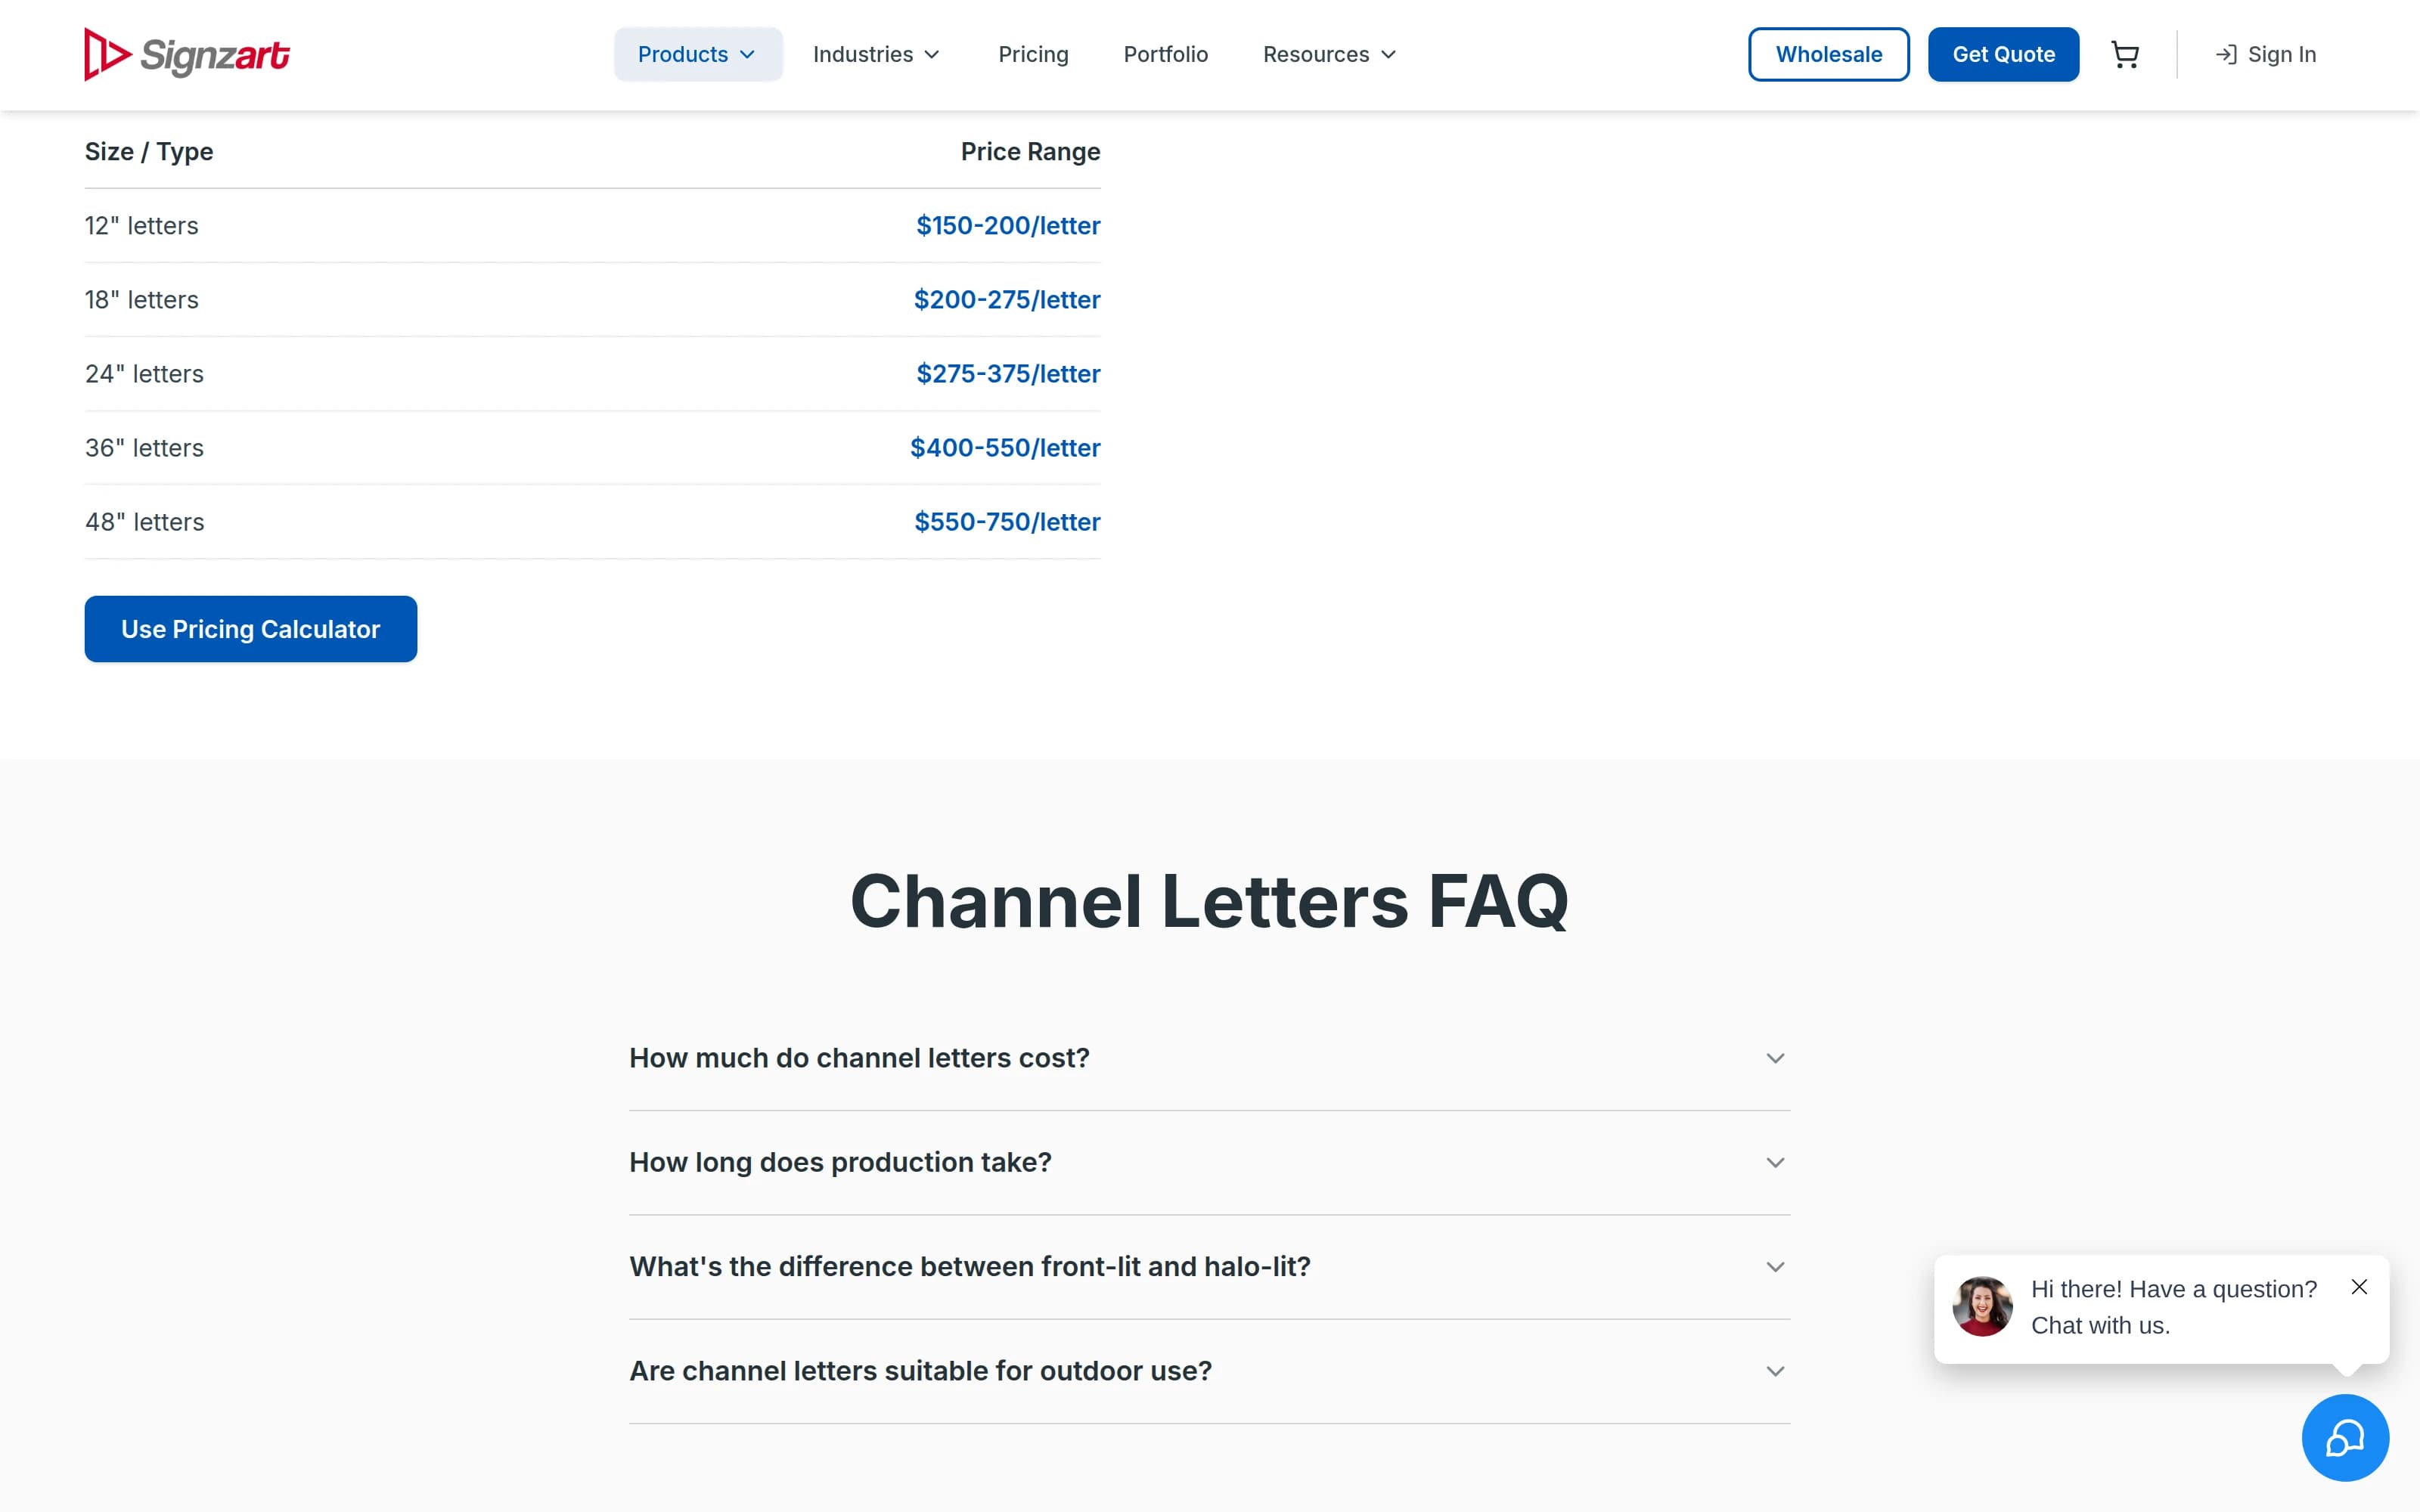Click the '36" letters' row label
Viewport: 2420px width, 1512px height.
click(x=144, y=448)
